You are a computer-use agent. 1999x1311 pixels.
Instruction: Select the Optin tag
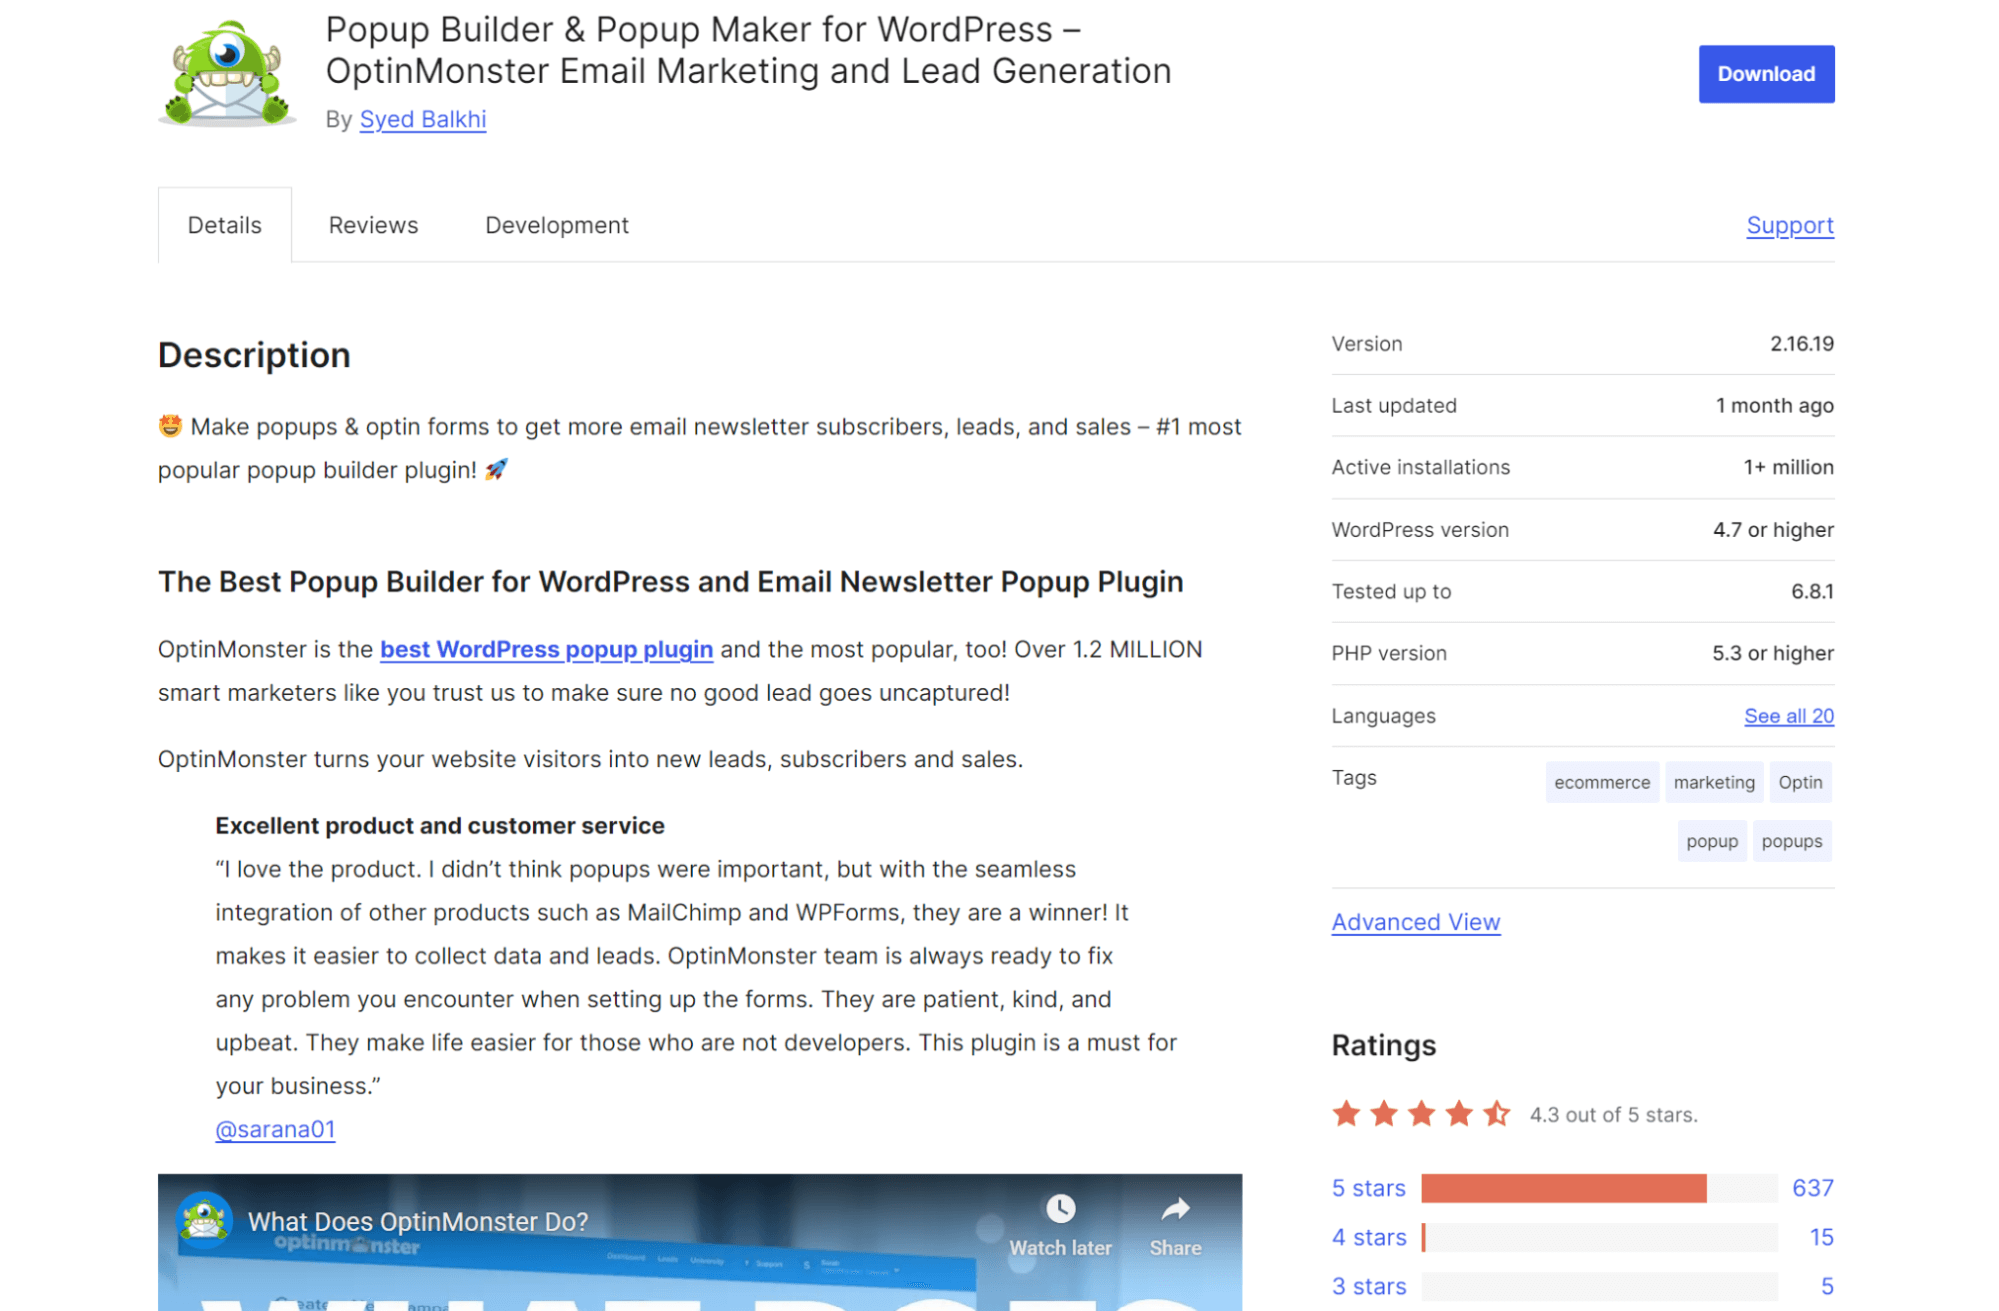point(1800,782)
